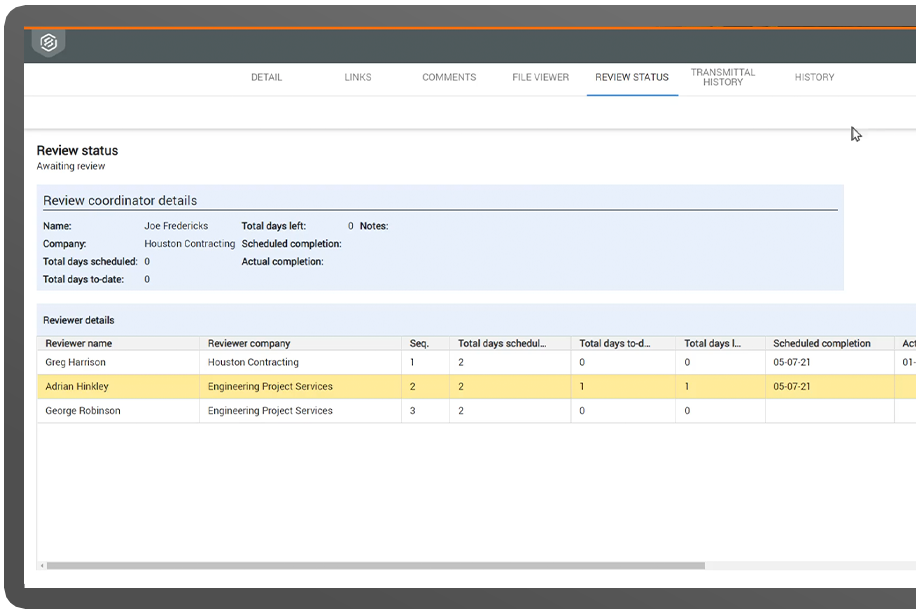The height and width of the screenshot is (615, 916).
Task: Sort by the Seq. column header
Action: coord(419,343)
